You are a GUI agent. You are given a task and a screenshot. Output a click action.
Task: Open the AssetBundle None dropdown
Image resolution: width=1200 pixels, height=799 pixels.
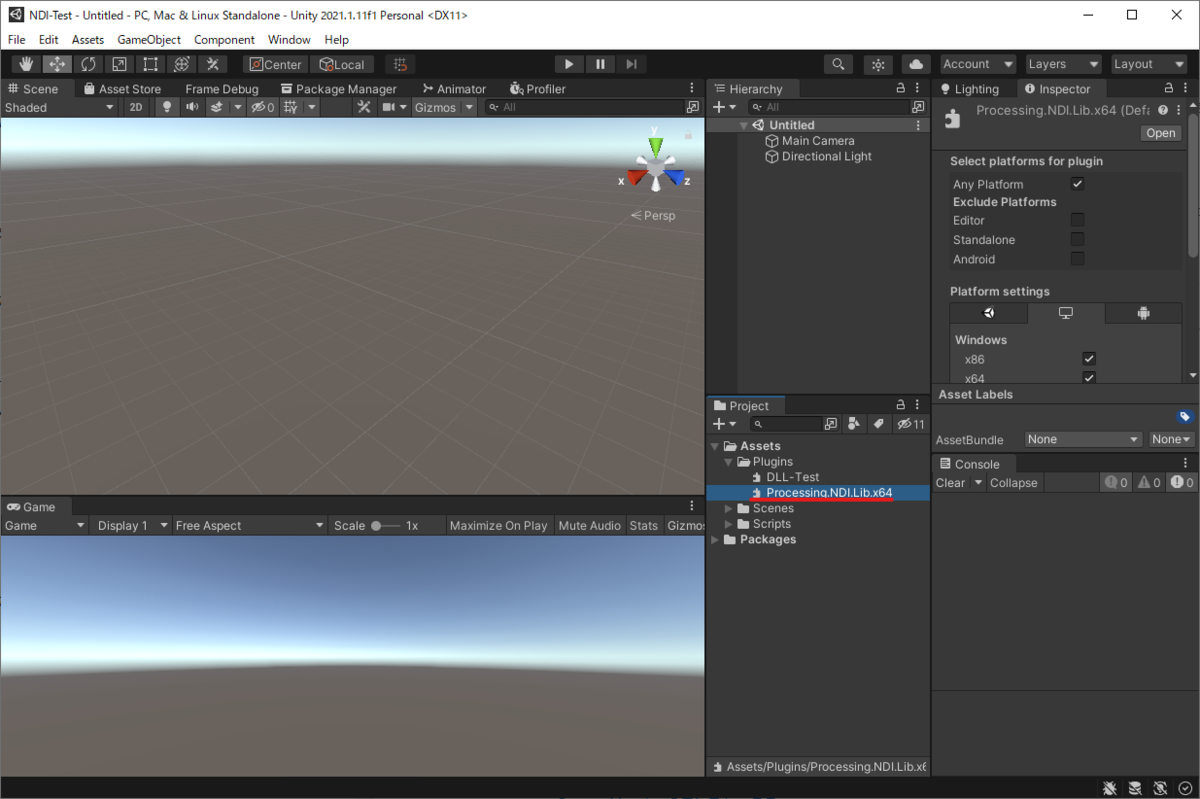point(1084,439)
